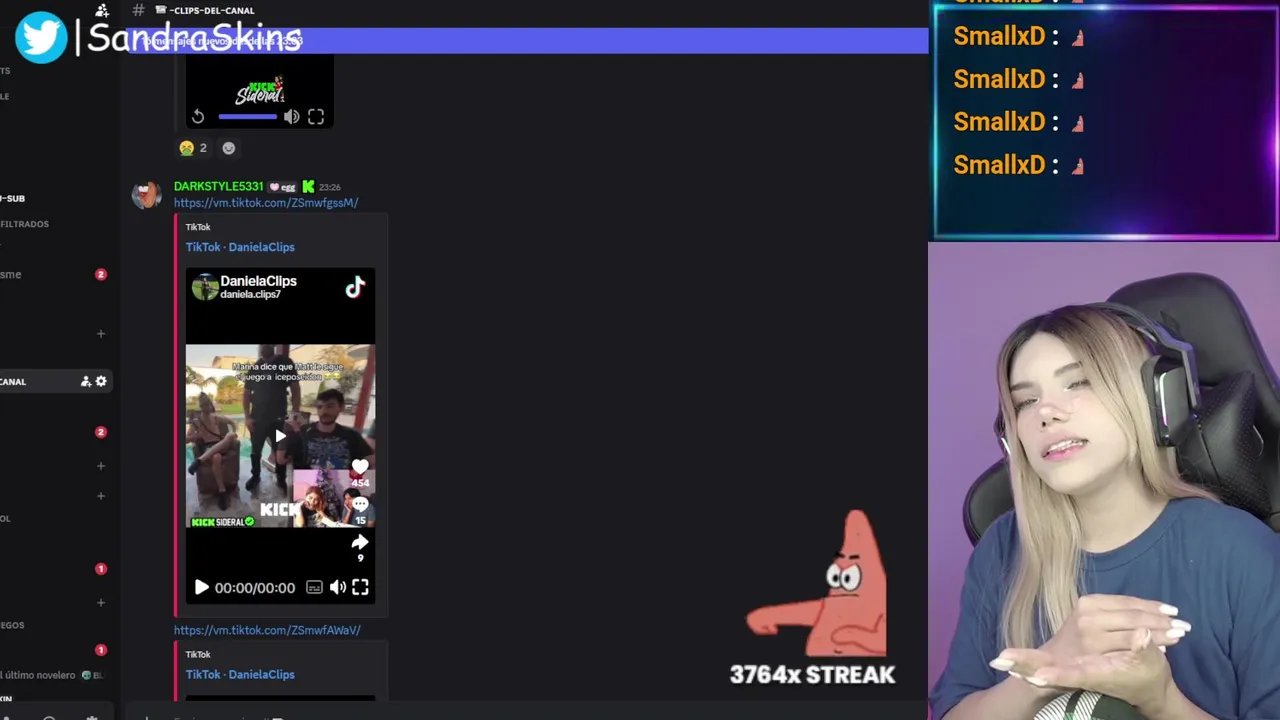Click the DARKSTYLE5331 username
The width and height of the screenshot is (1280, 720).
point(218,187)
